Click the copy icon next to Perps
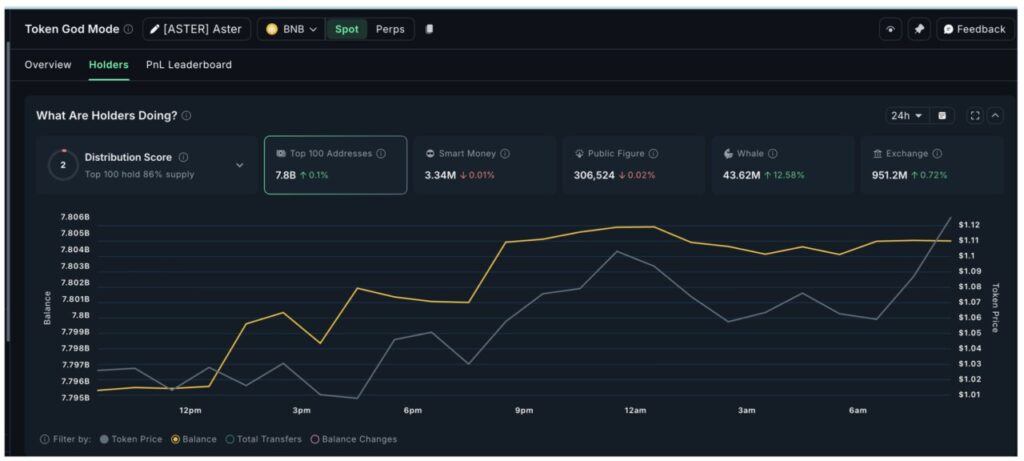This screenshot has height=461, width=1024. [x=429, y=29]
